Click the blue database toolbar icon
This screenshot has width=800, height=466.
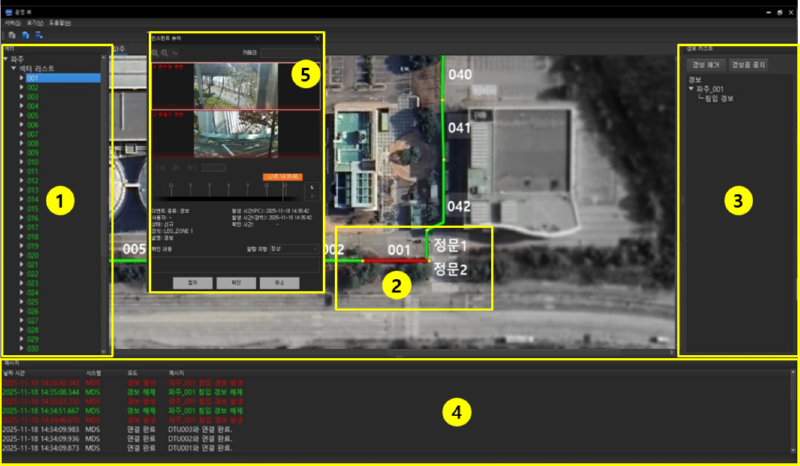(25, 35)
